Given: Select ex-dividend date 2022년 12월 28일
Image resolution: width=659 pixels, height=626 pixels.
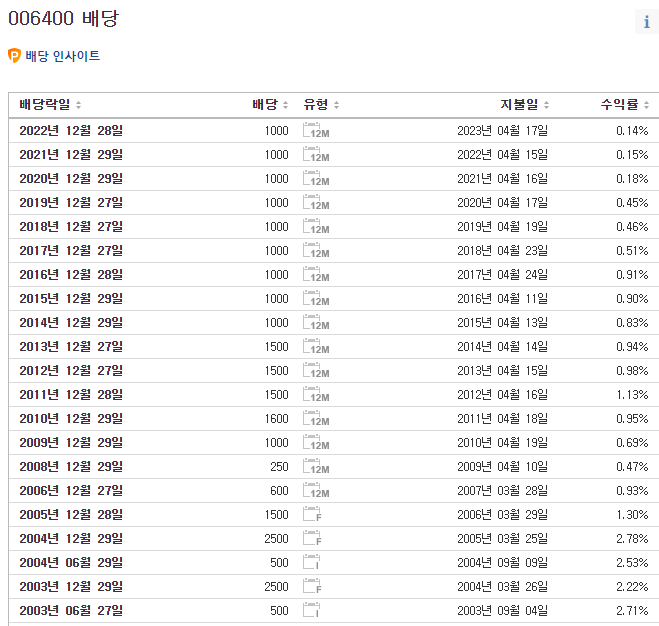Looking at the screenshot, I should [x=71, y=130].
